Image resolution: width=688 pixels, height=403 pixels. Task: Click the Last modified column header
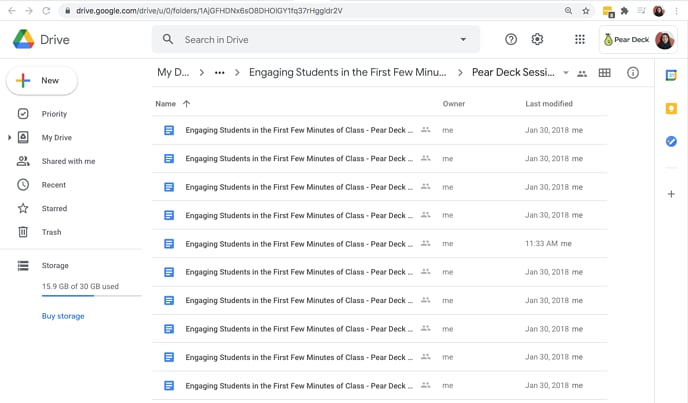pyautogui.click(x=549, y=104)
